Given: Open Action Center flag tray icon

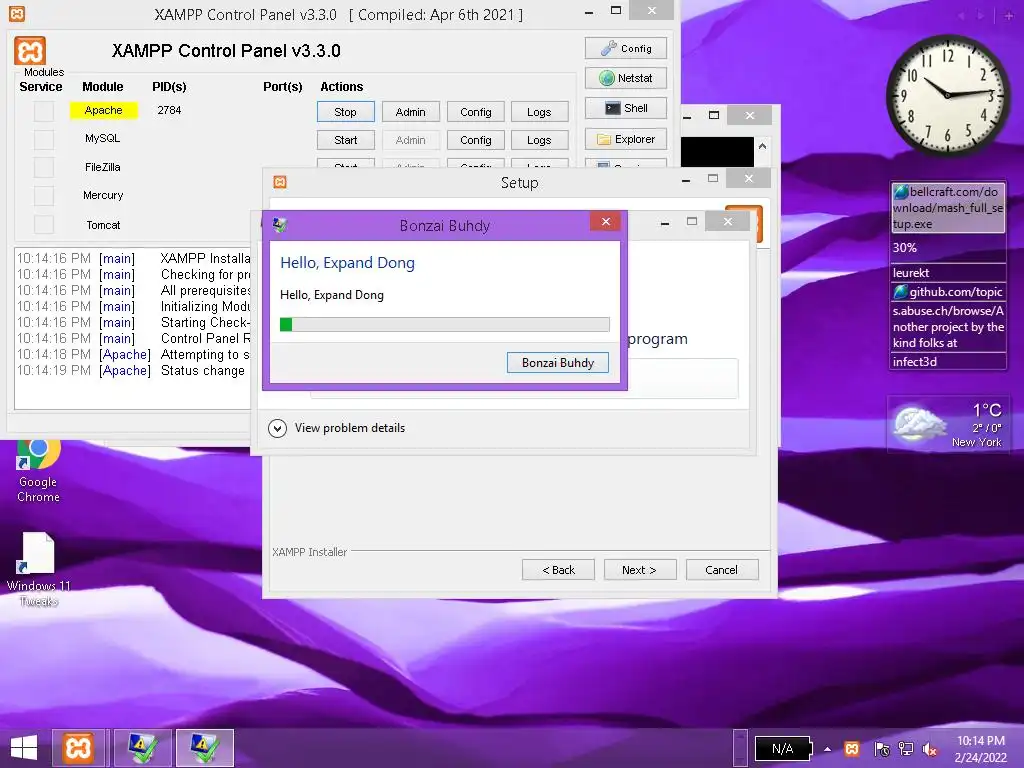Looking at the screenshot, I should [x=881, y=749].
